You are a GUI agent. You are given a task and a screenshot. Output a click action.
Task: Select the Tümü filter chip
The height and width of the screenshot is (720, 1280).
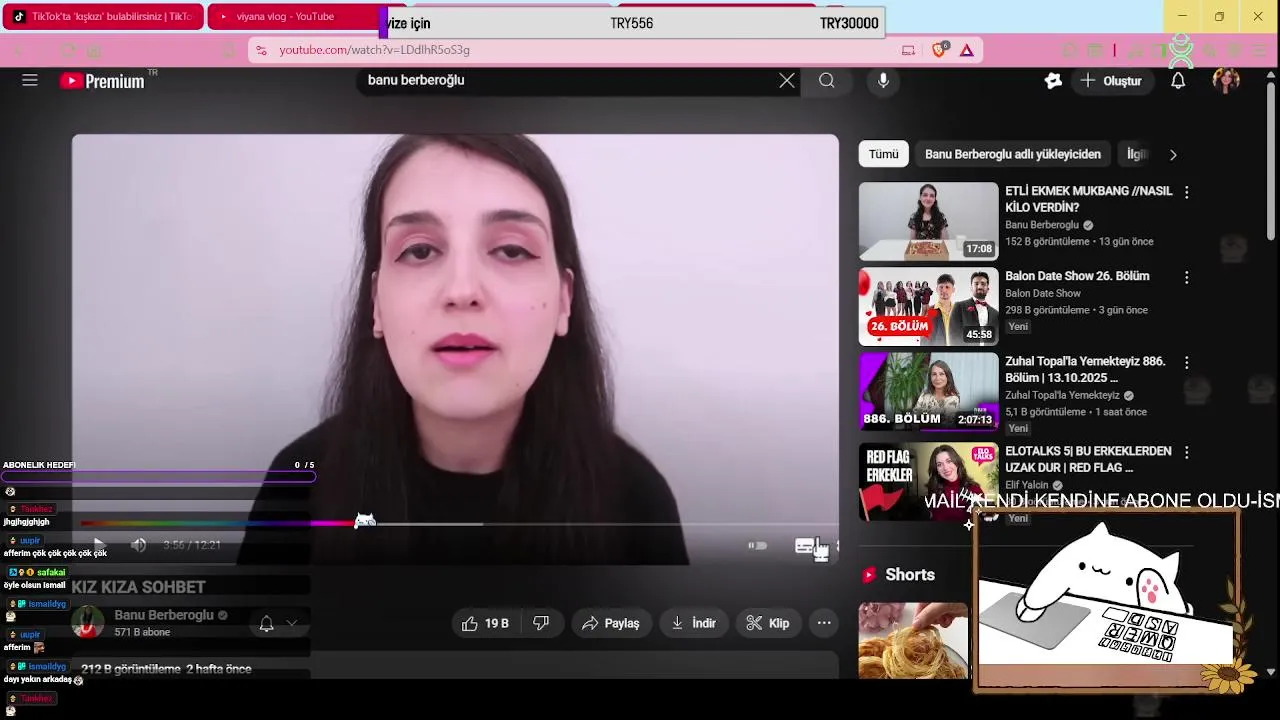(x=883, y=154)
